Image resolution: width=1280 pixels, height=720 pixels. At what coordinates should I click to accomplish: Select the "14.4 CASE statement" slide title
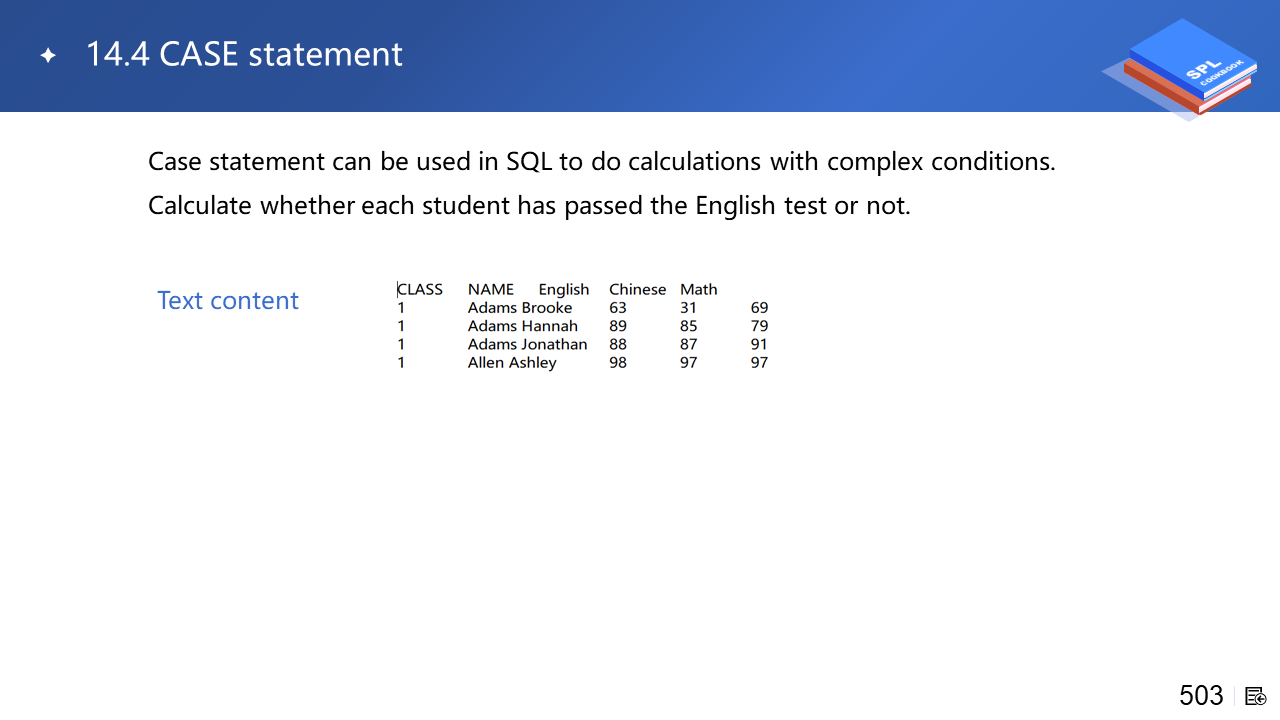(244, 54)
